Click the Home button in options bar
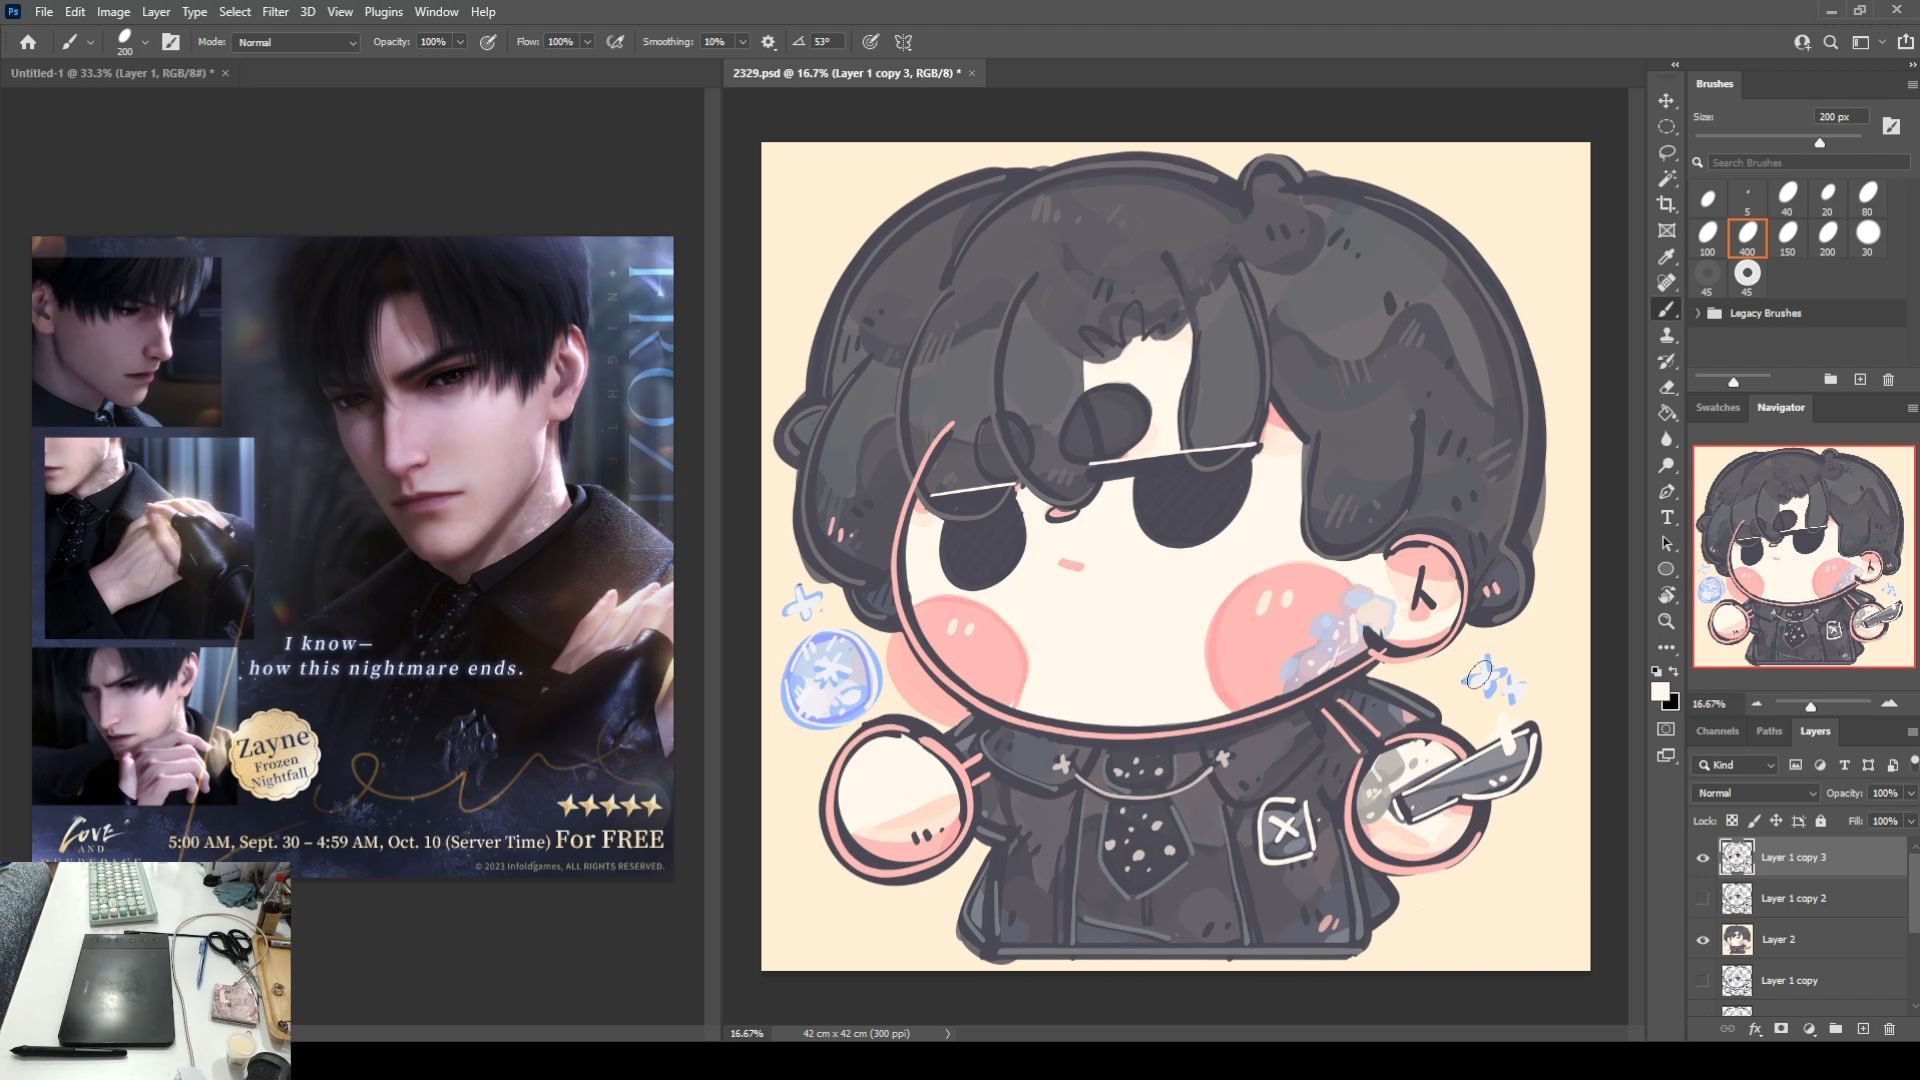 coord(28,42)
